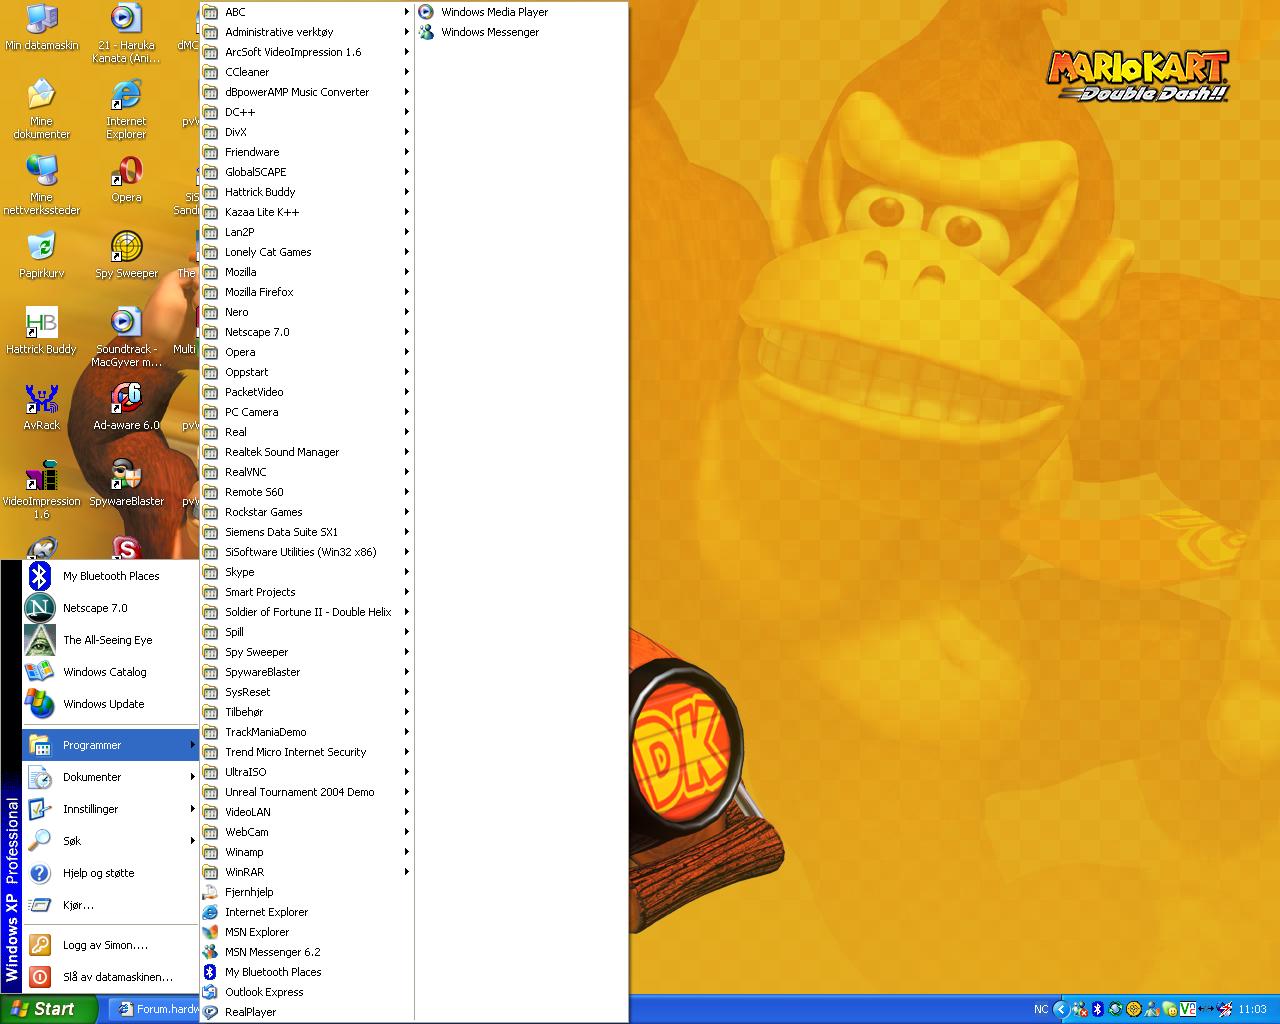This screenshot has width=1280, height=1024.
Task: Launch Internet Explorer from programs list
Action: [307, 912]
